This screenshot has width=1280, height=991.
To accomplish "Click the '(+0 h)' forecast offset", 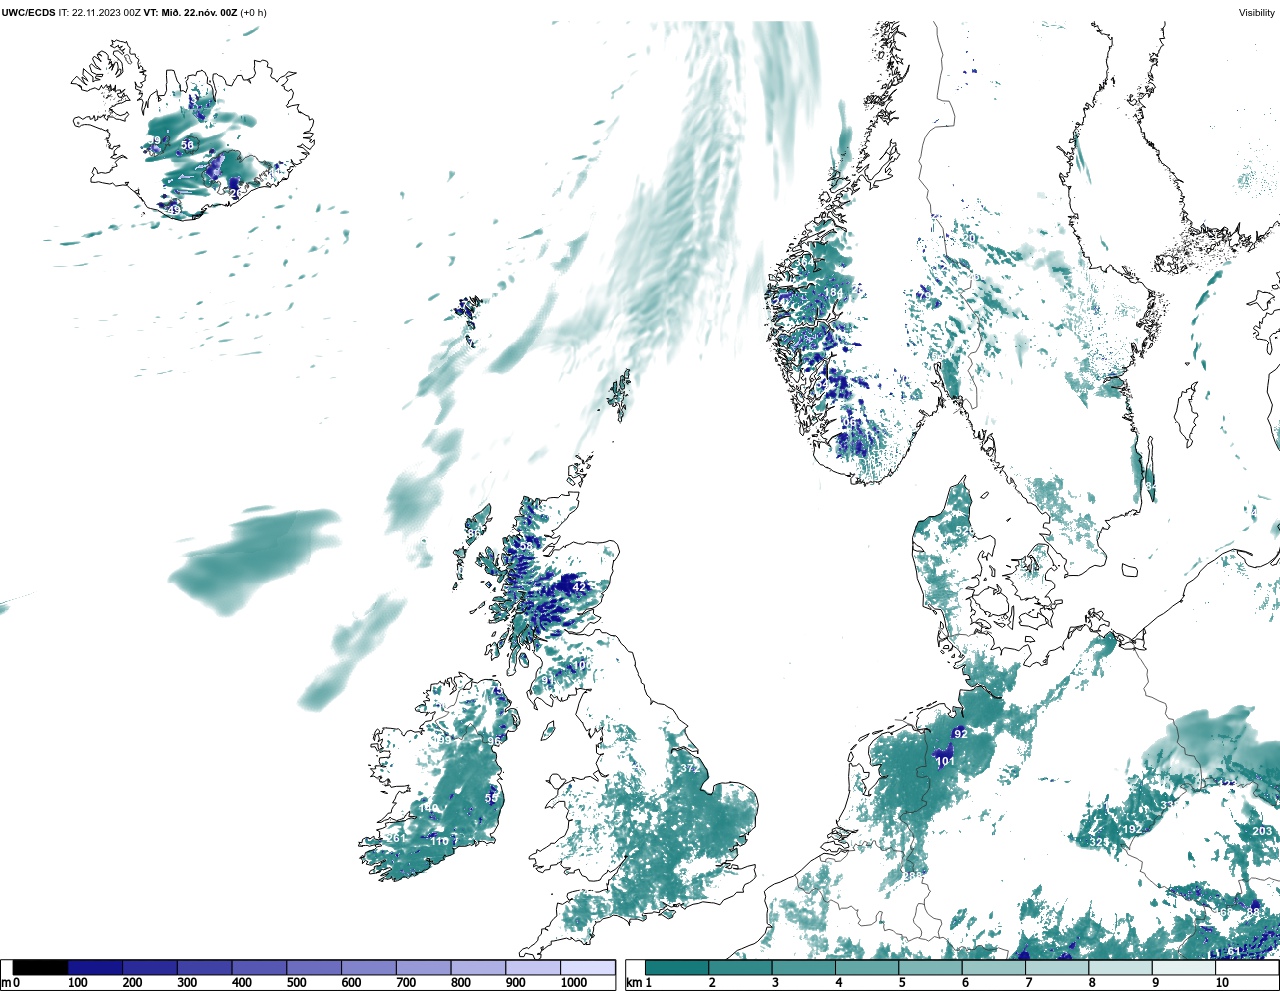I will [254, 12].
